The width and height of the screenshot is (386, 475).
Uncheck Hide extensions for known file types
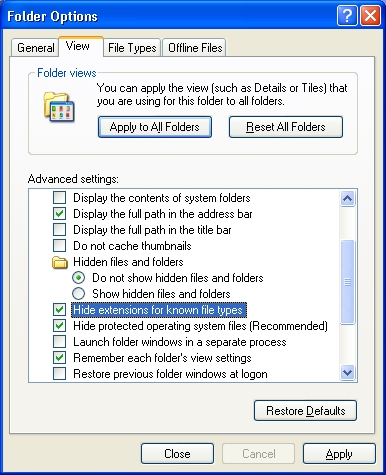pyautogui.click(x=60, y=310)
